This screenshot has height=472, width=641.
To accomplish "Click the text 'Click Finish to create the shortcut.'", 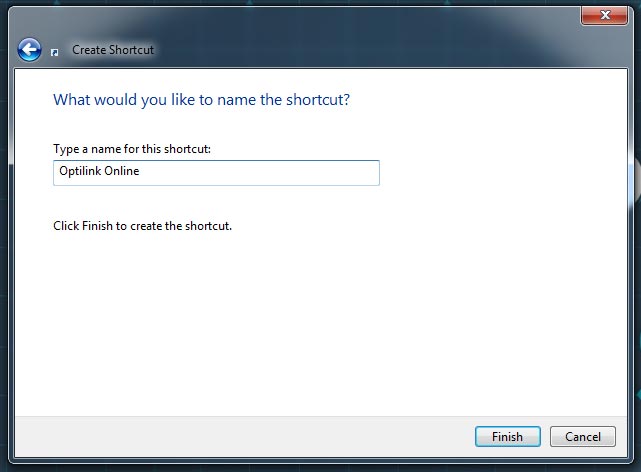I will coord(142,226).
